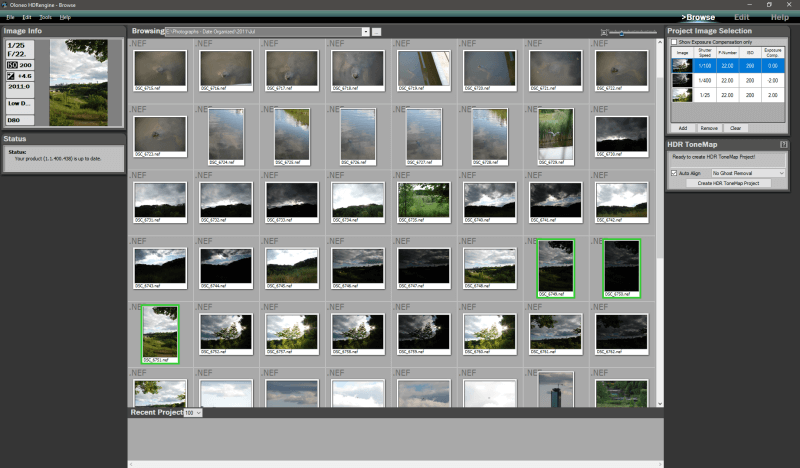Toggle the Auto Align checkbox
Image resolution: width=800 pixels, height=468 pixels.
673,173
